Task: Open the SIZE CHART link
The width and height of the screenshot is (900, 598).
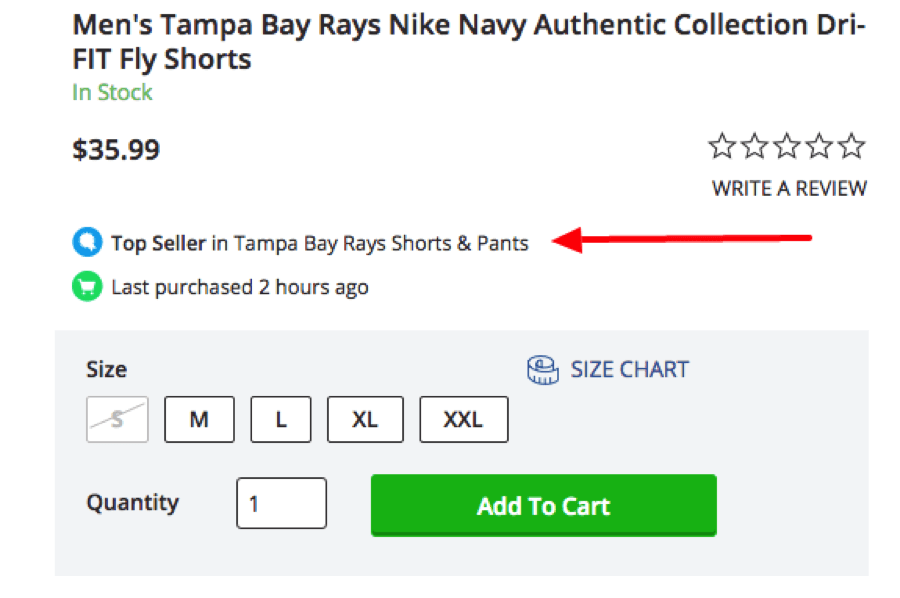Action: (629, 370)
